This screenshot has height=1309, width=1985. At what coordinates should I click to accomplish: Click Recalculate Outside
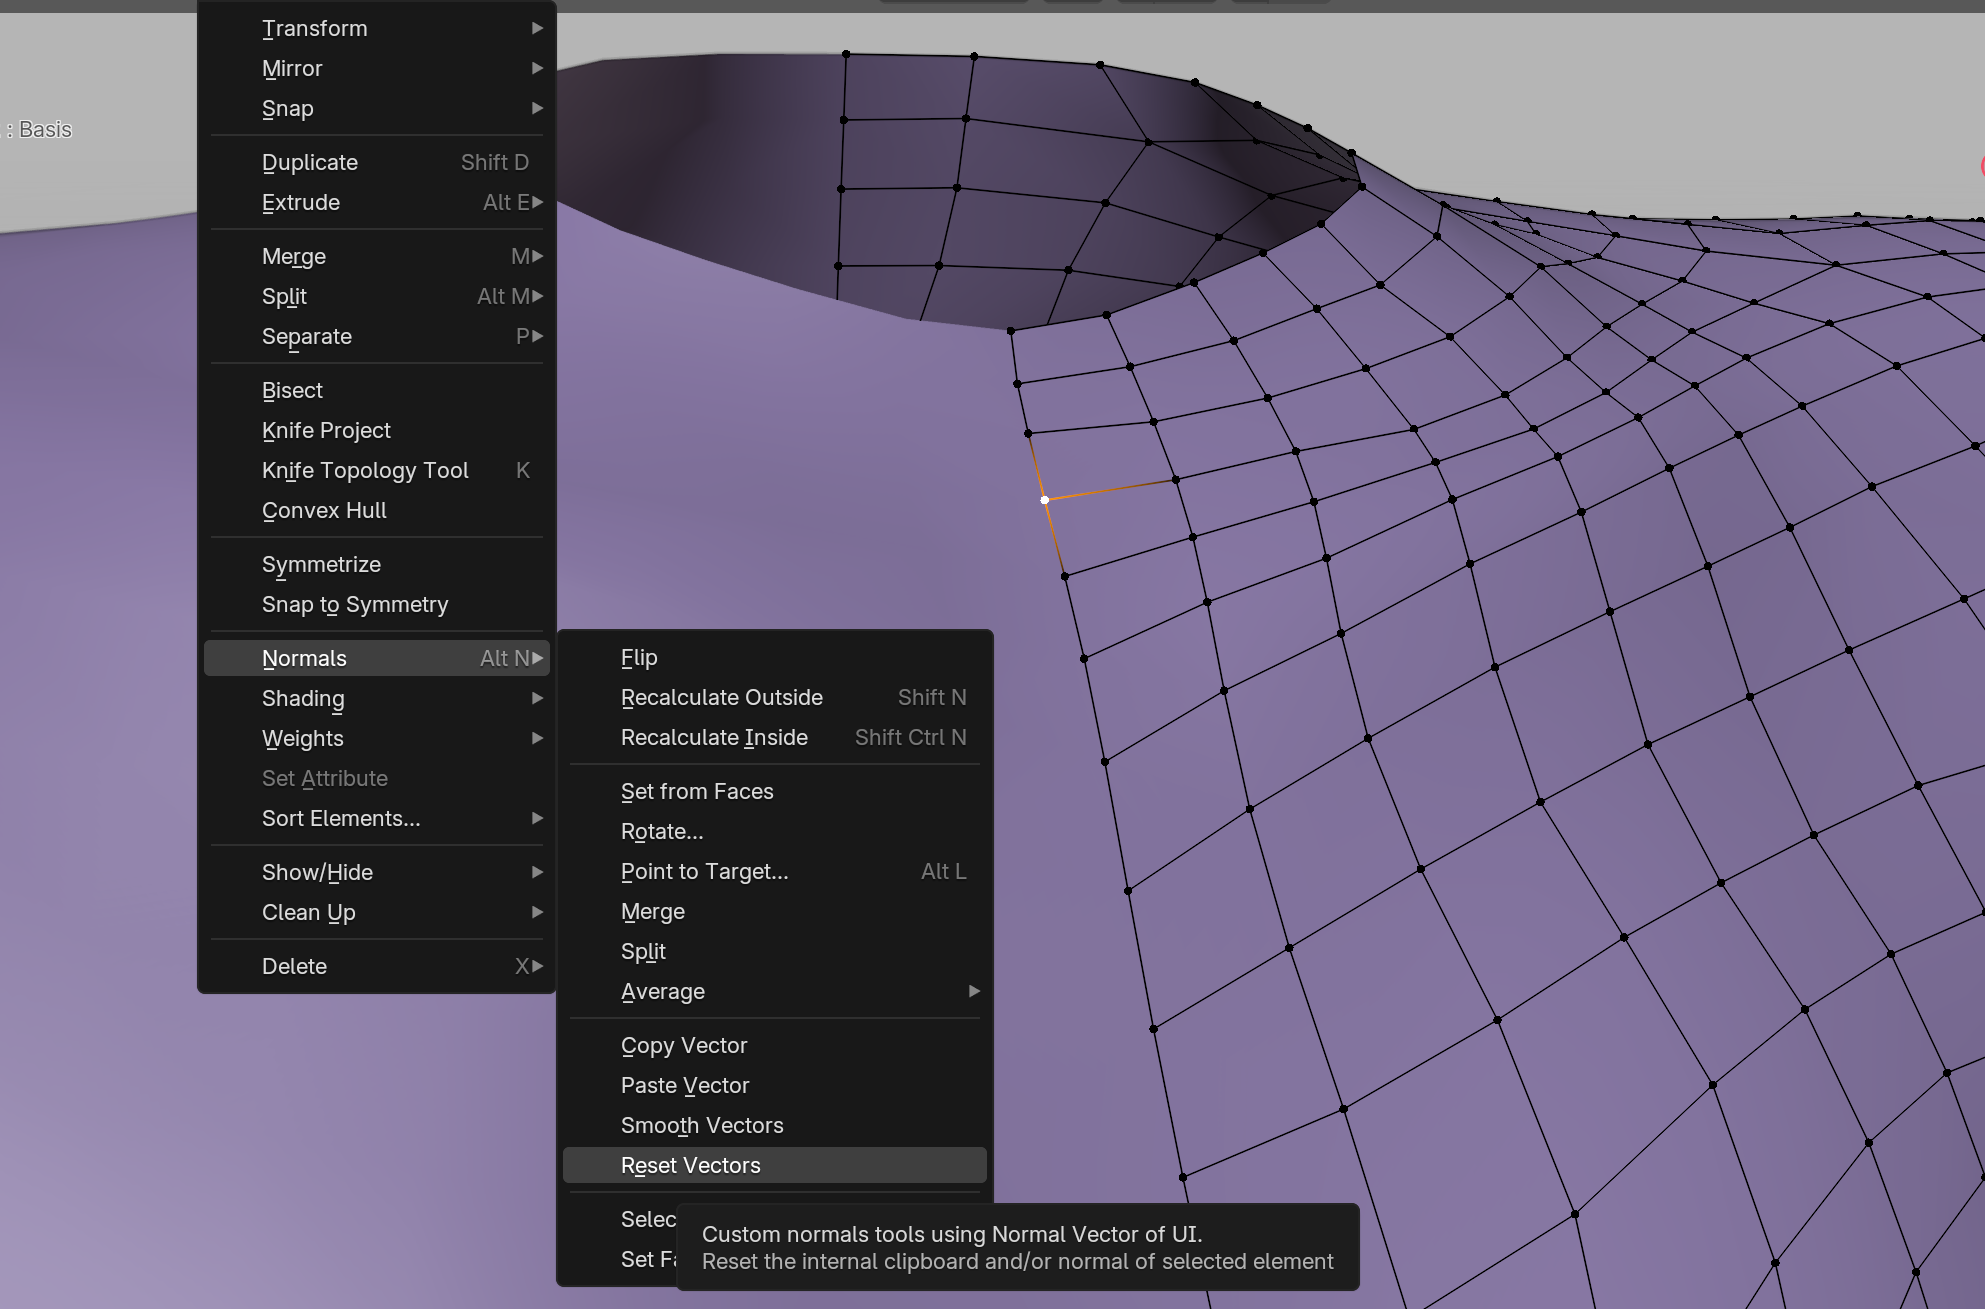point(721,697)
